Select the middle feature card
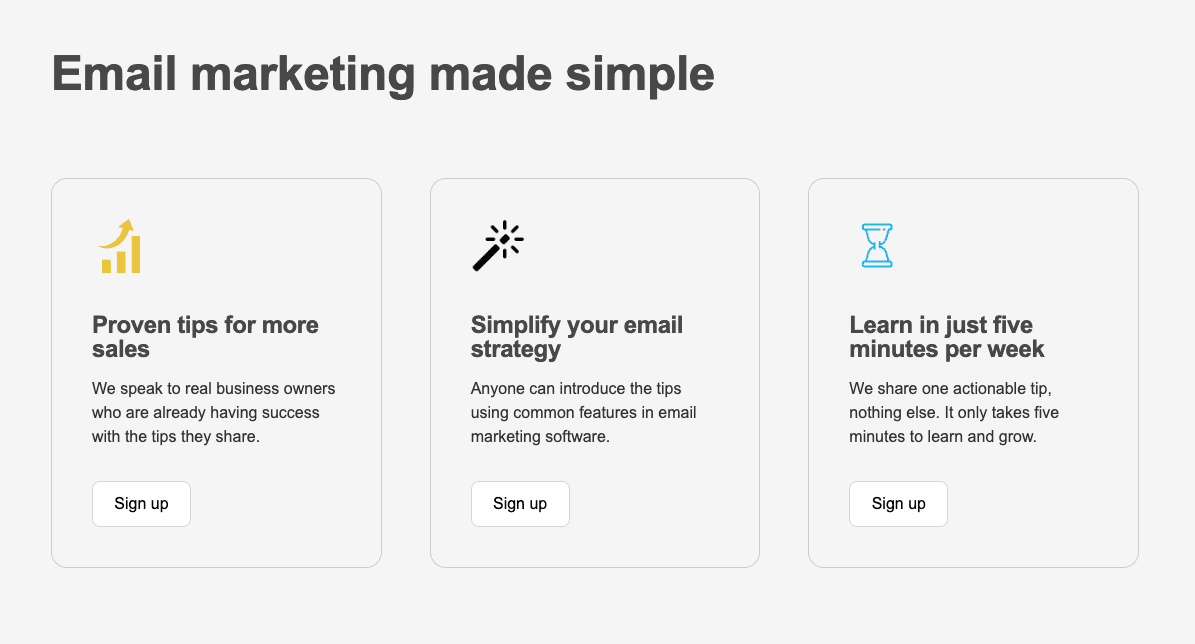Screen dimensions: 1195x644 [595, 372]
